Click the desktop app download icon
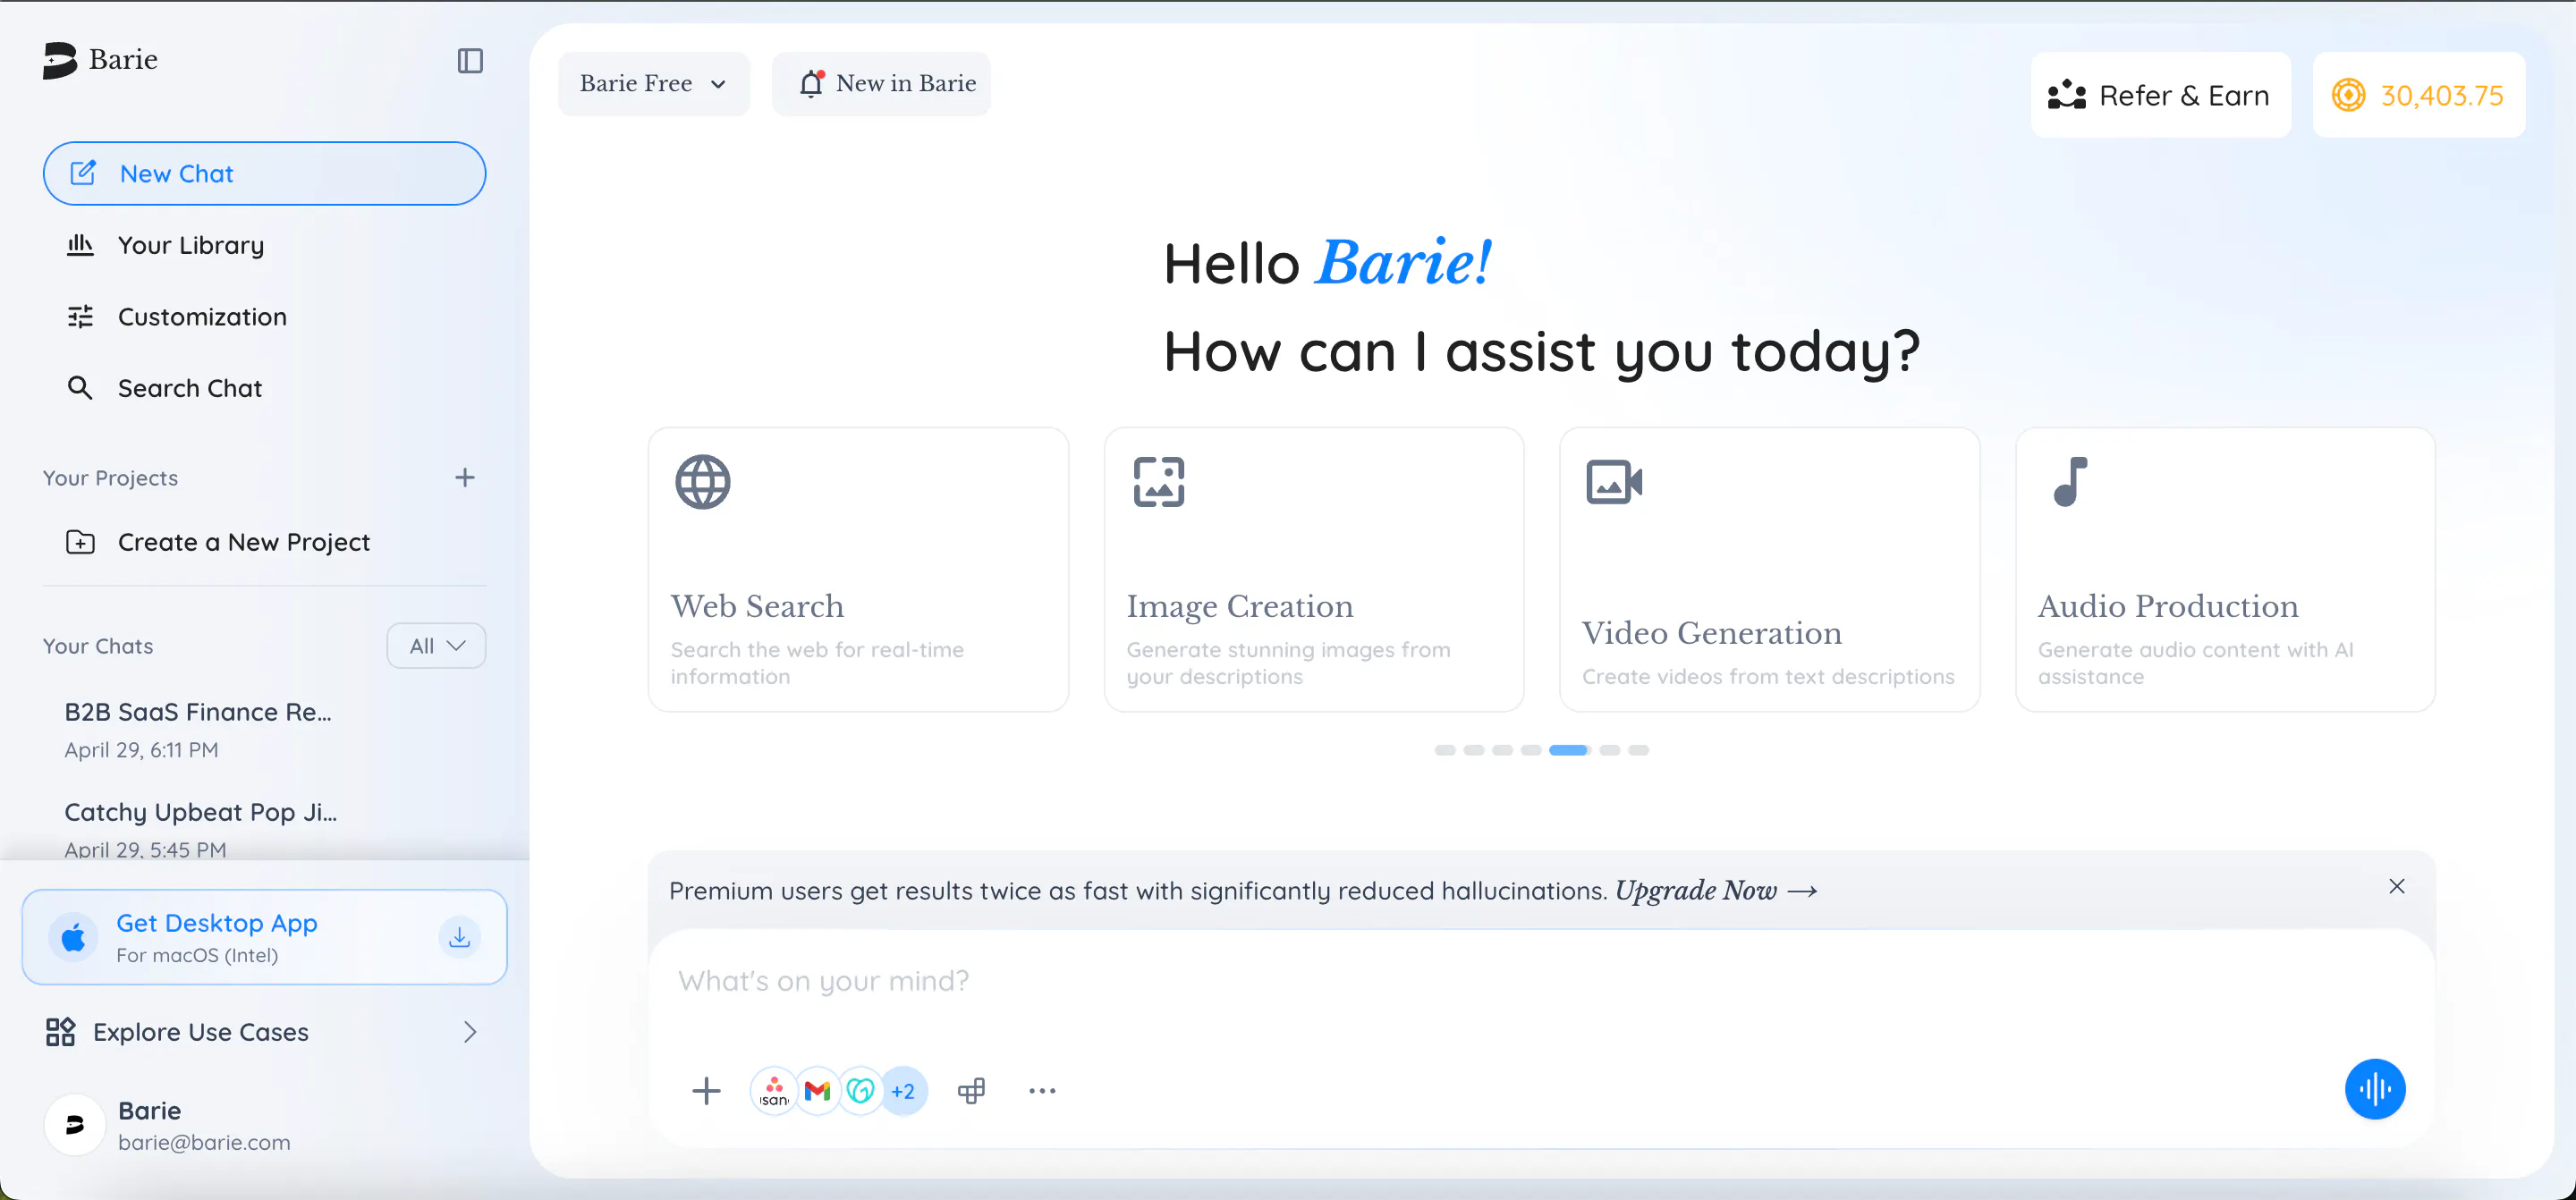 coord(460,937)
